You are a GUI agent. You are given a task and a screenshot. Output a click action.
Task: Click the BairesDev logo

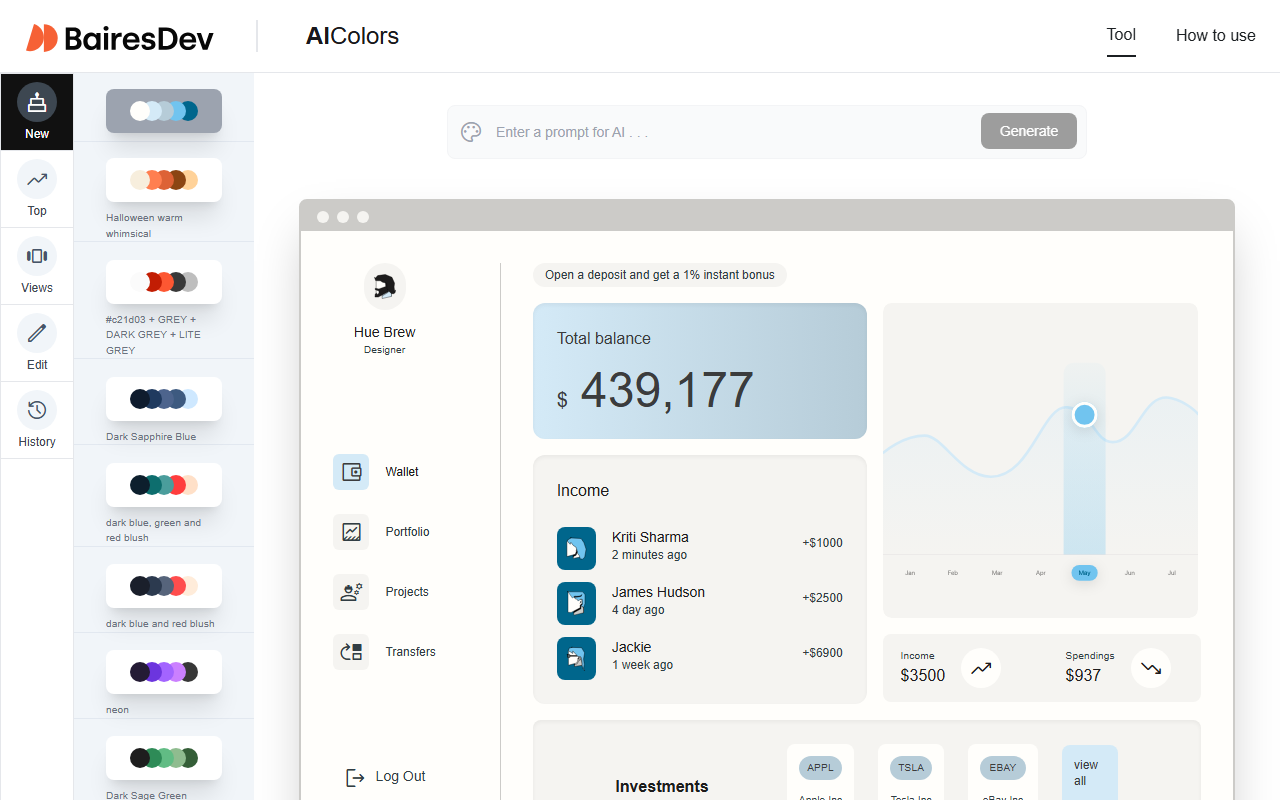click(120, 38)
